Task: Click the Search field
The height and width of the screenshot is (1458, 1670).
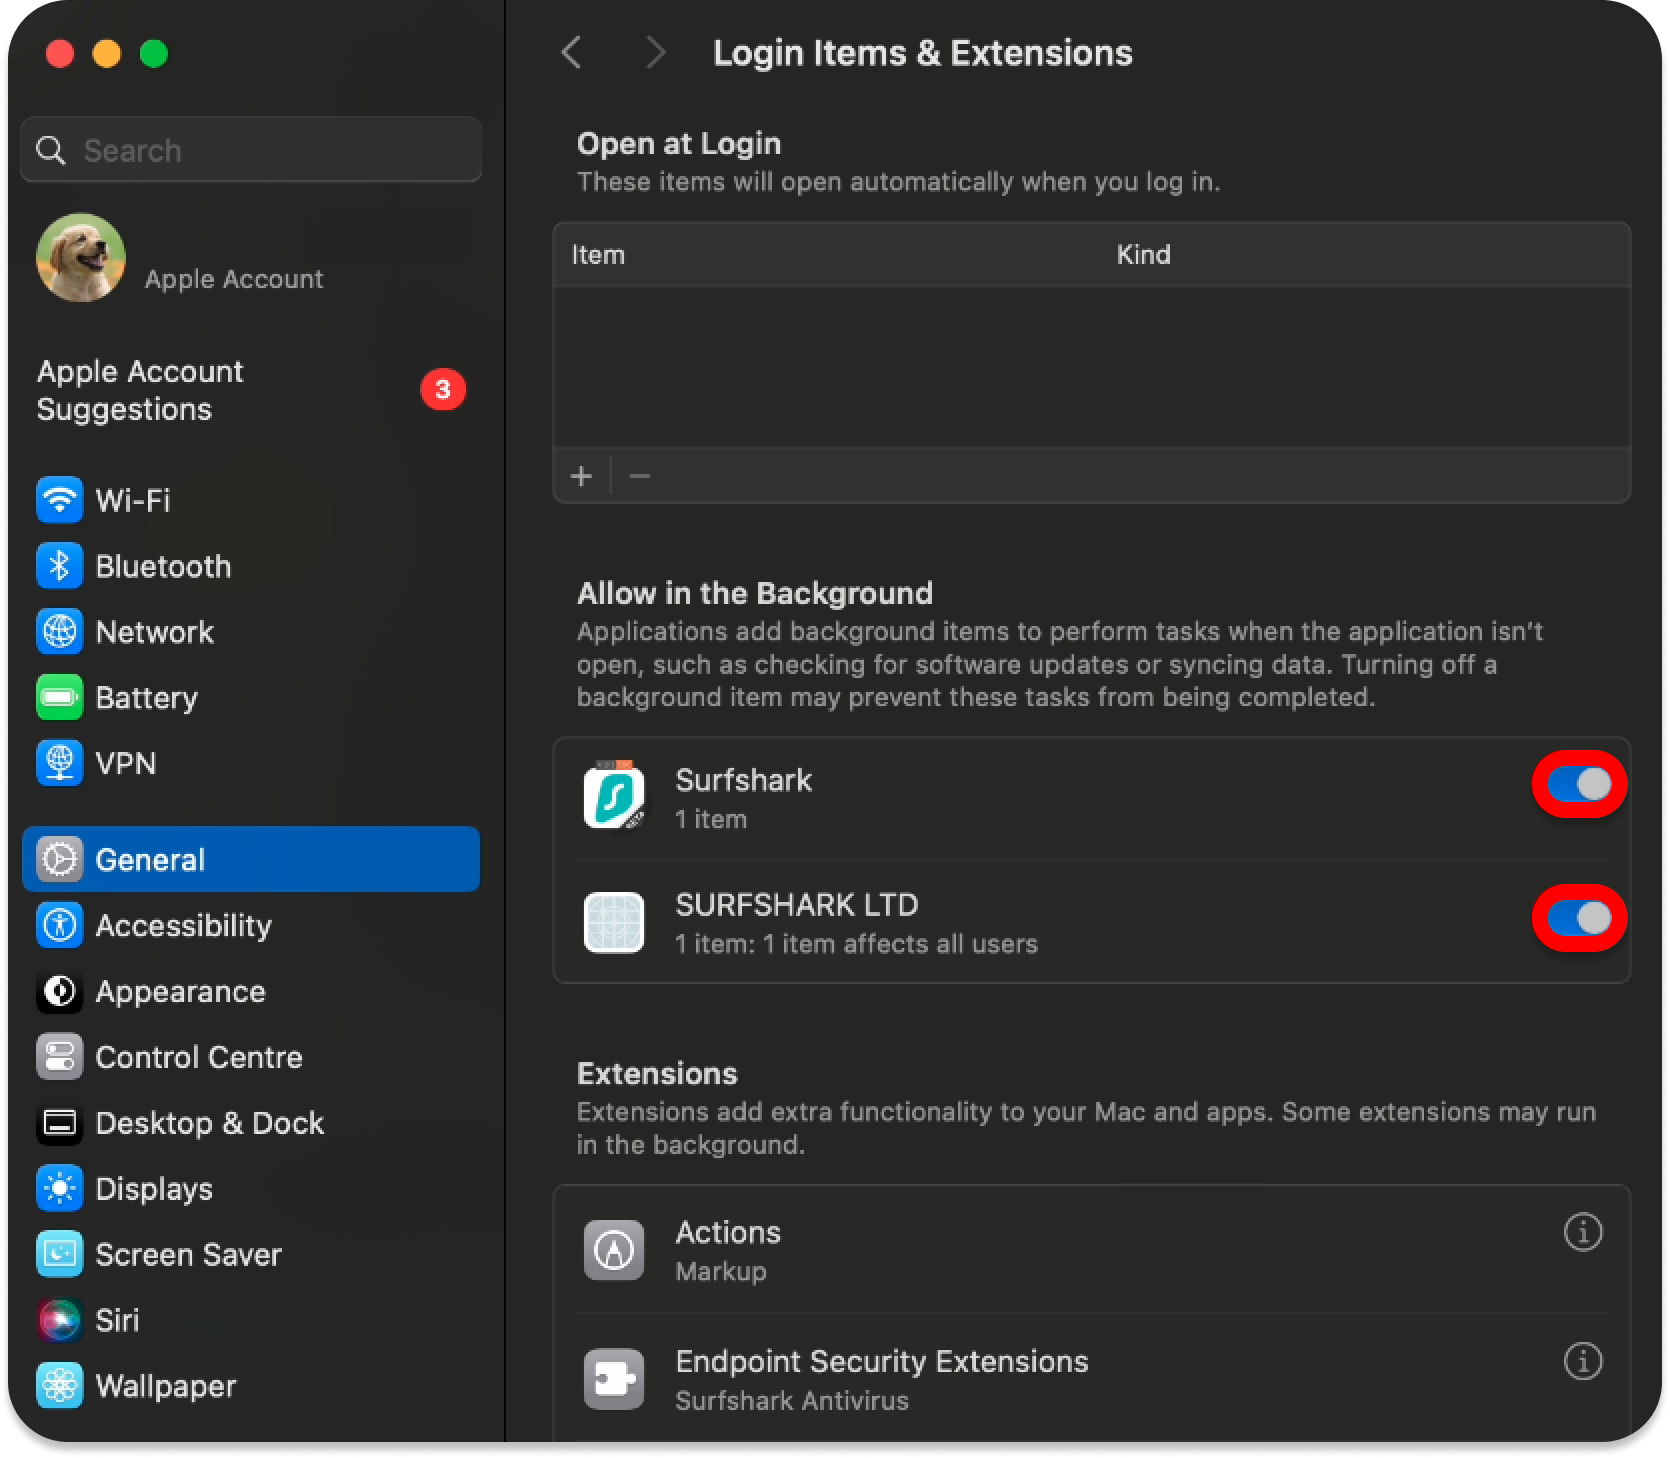Action: [x=251, y=150]
